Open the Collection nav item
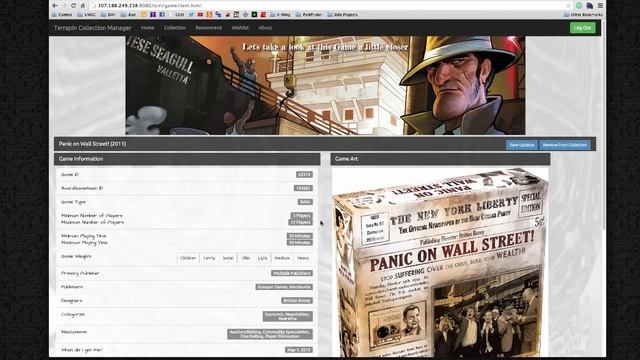 coord(175,28)
